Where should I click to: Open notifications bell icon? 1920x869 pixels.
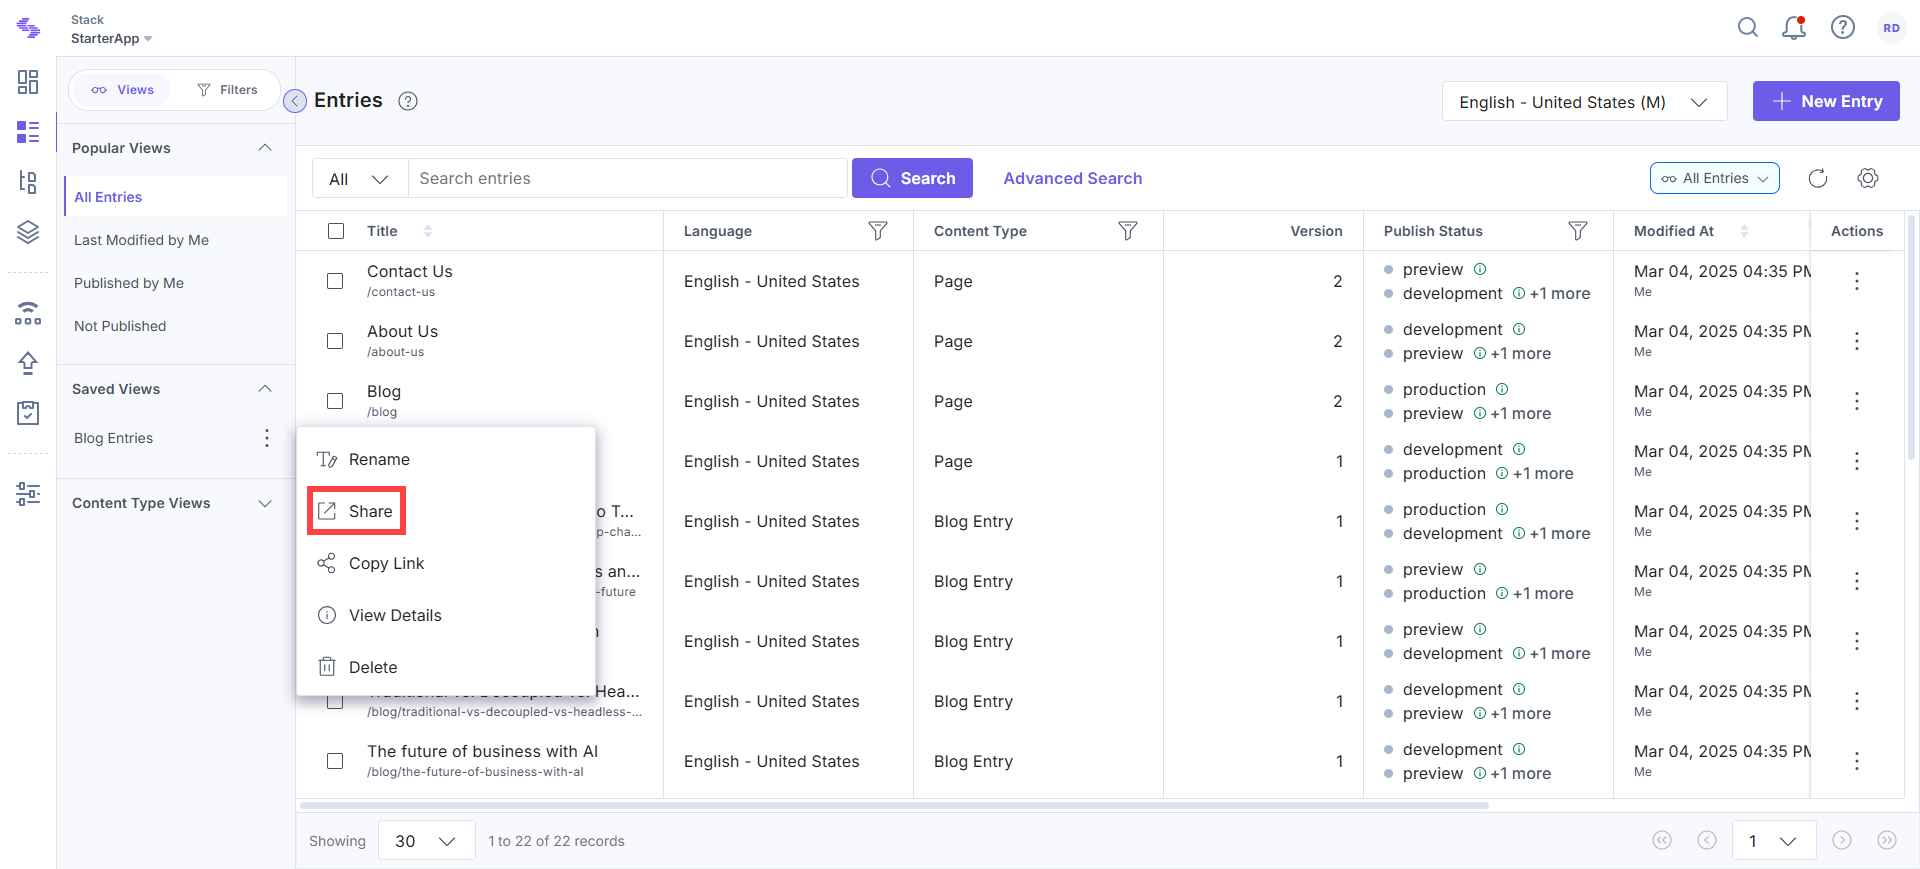coord(1794,28)
